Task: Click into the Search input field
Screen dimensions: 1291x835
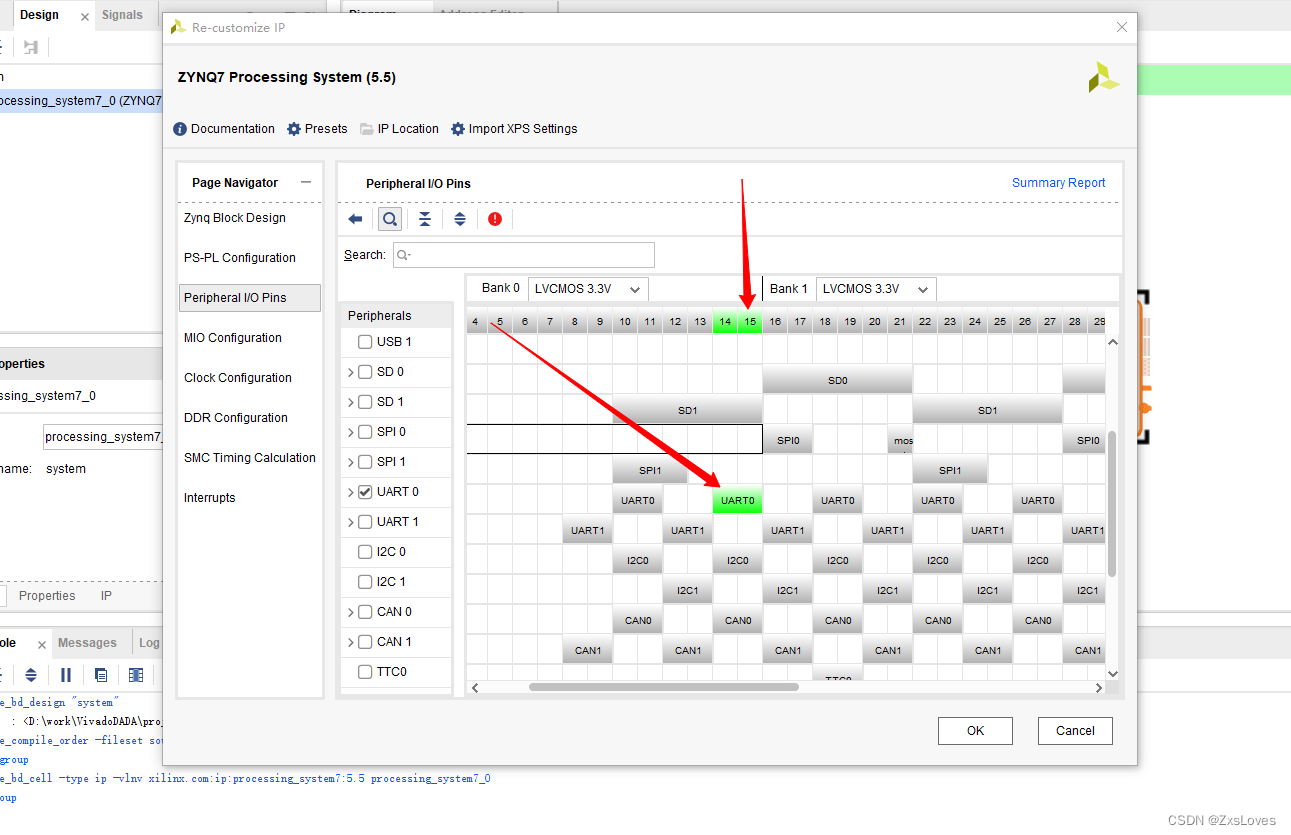Action: (x=524, y=255)
